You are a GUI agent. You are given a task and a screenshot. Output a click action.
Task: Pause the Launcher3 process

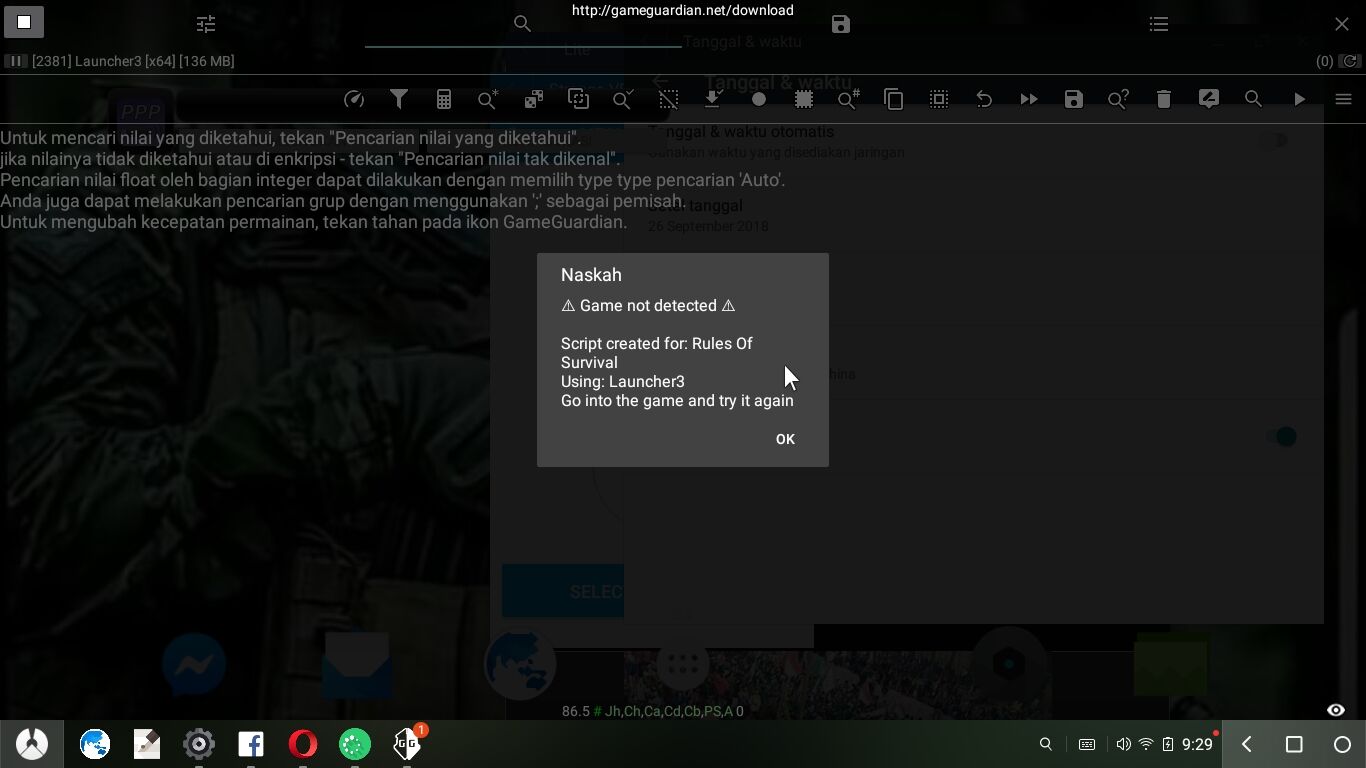click(x=15, y=61)
